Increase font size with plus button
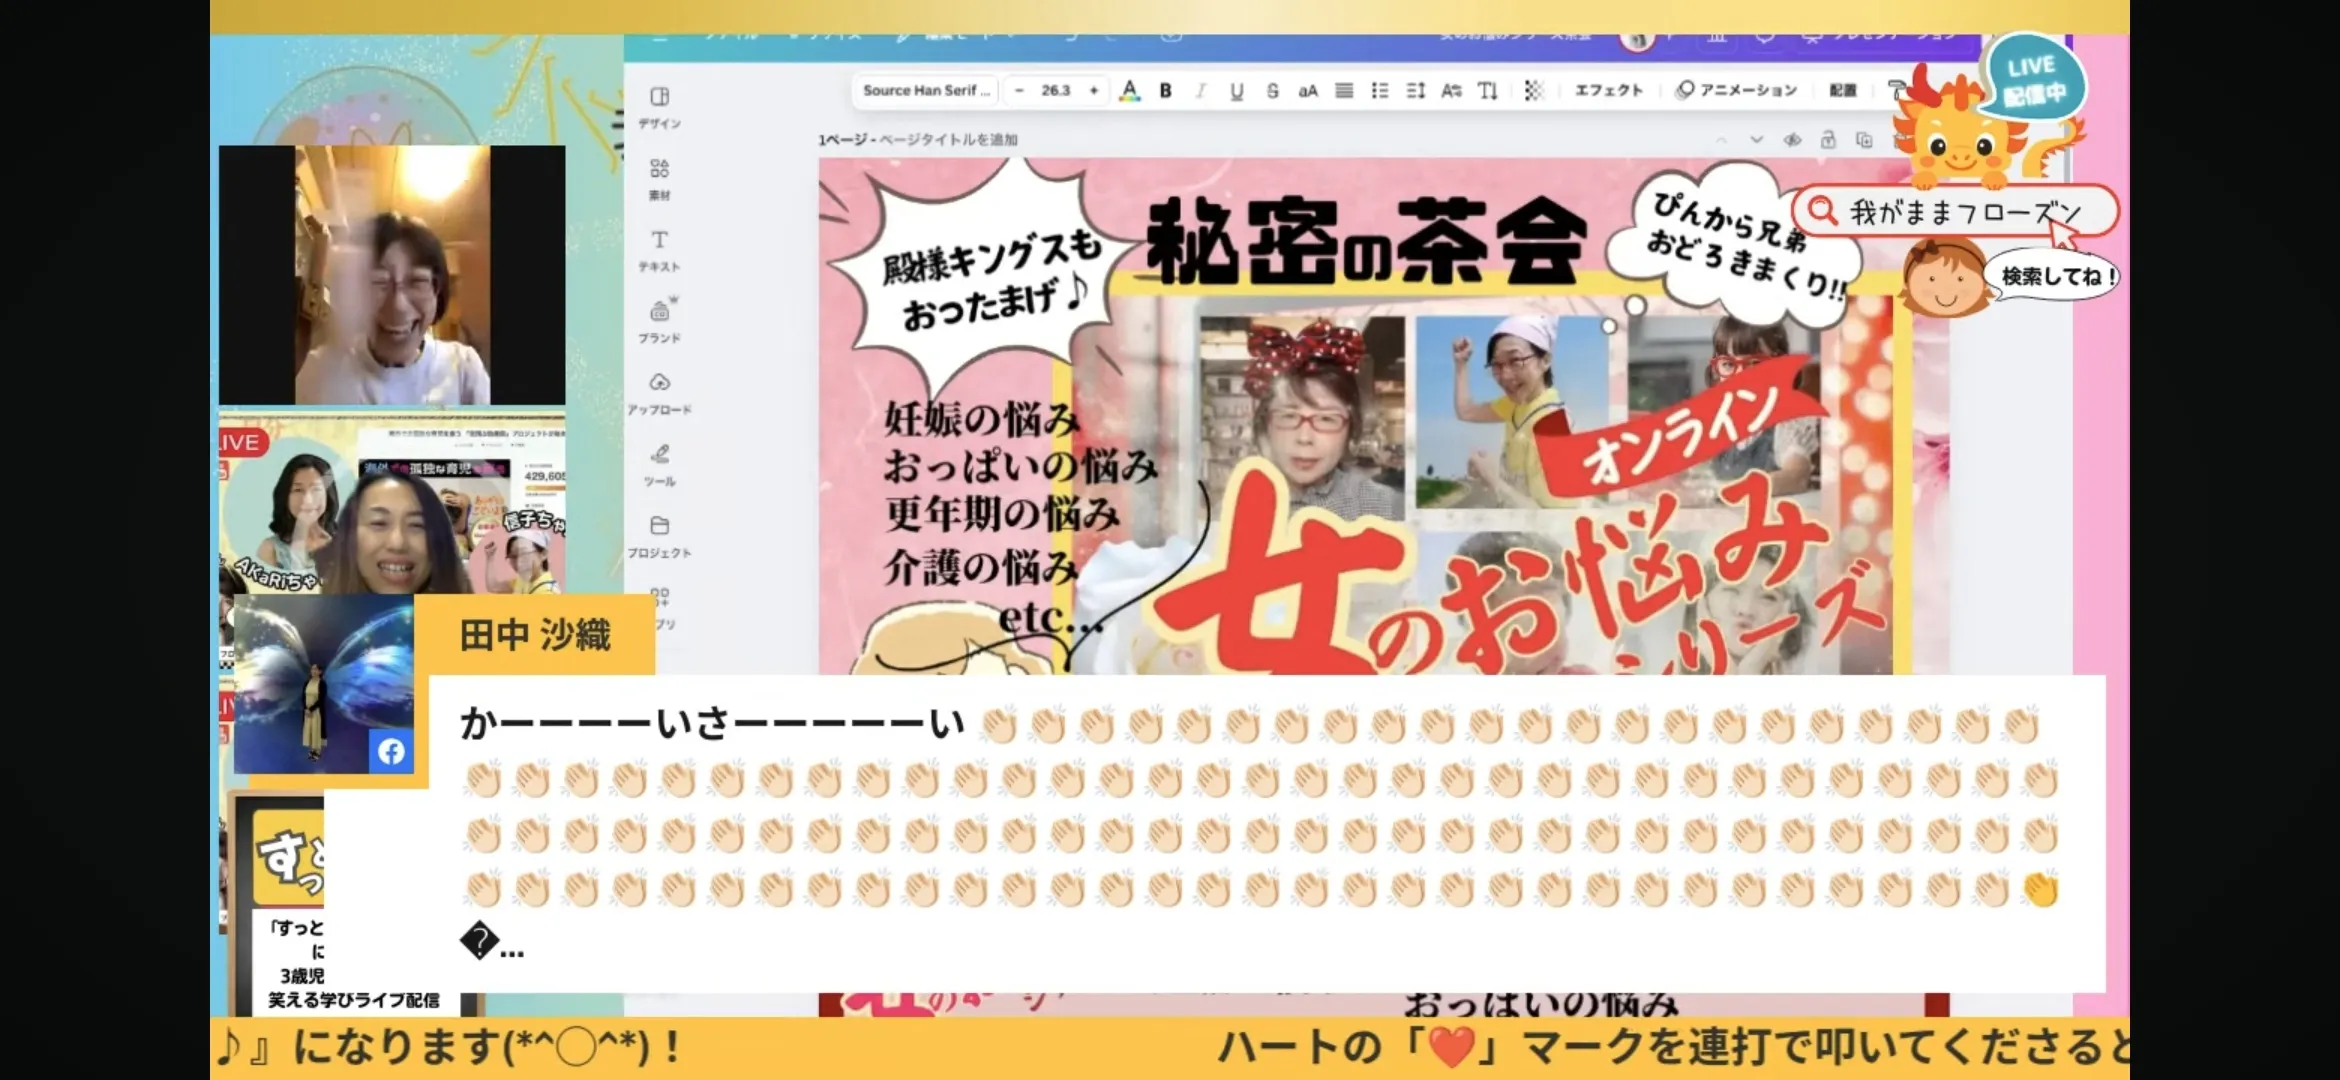Viewport: 2340px width, 1080px height. pos(1094,90)
